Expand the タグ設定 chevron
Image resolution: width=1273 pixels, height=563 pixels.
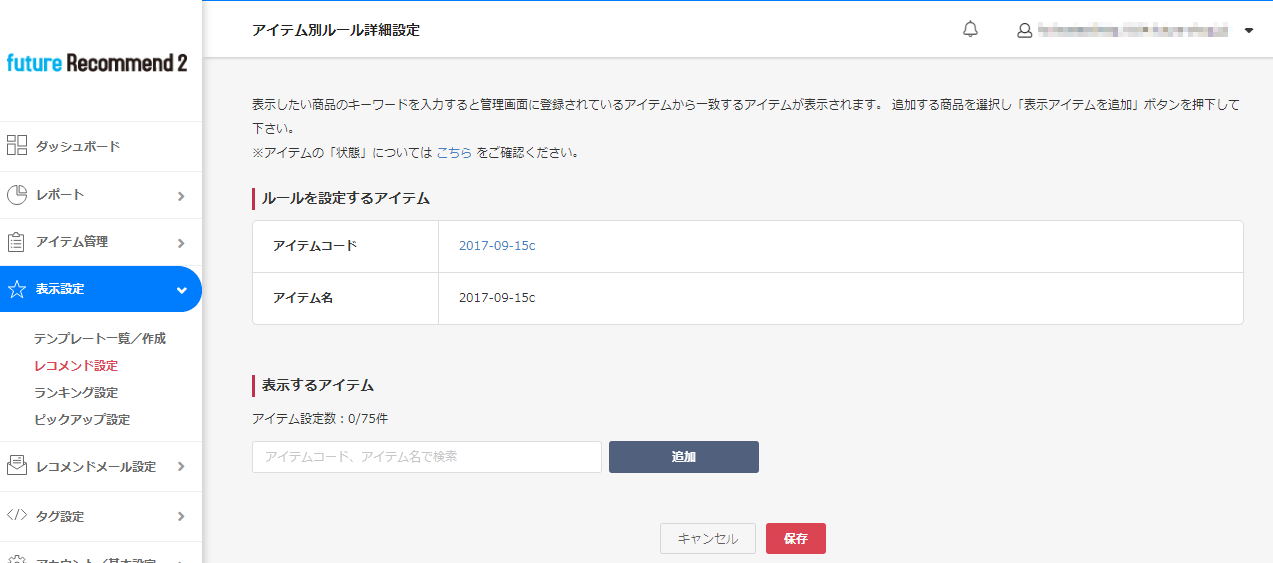(x=181, y=517)
